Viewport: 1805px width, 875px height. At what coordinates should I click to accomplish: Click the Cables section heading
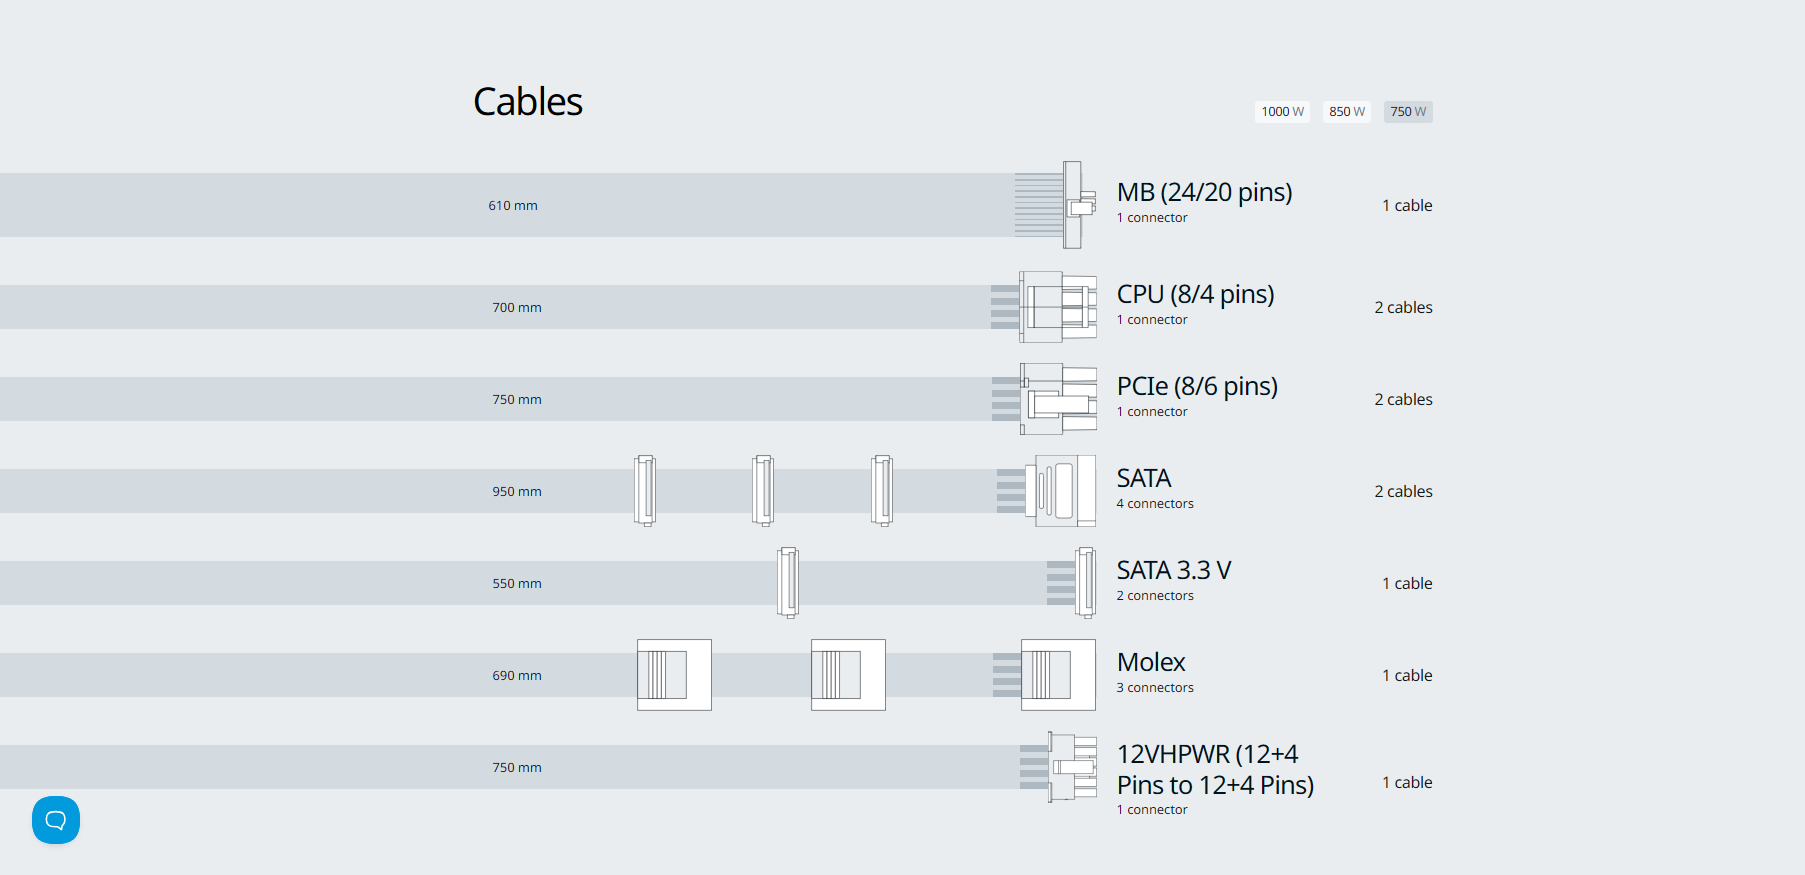click(x=527, y=102)
